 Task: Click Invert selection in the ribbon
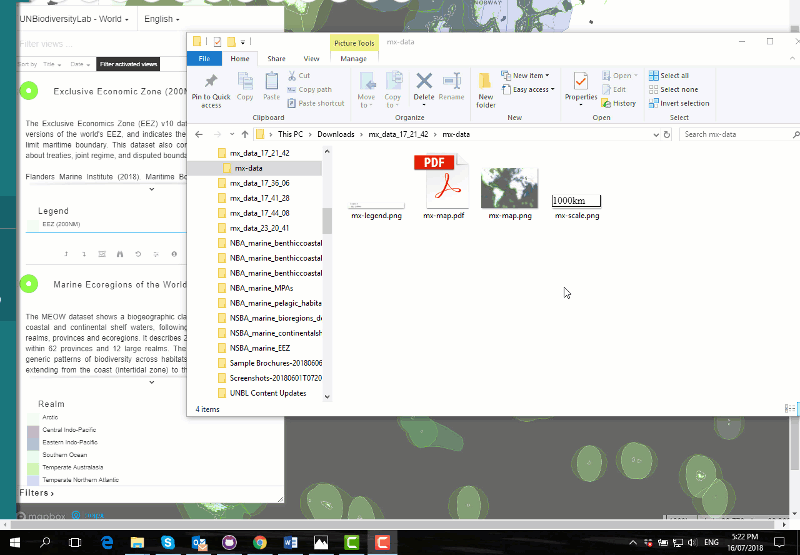(679, 103)
